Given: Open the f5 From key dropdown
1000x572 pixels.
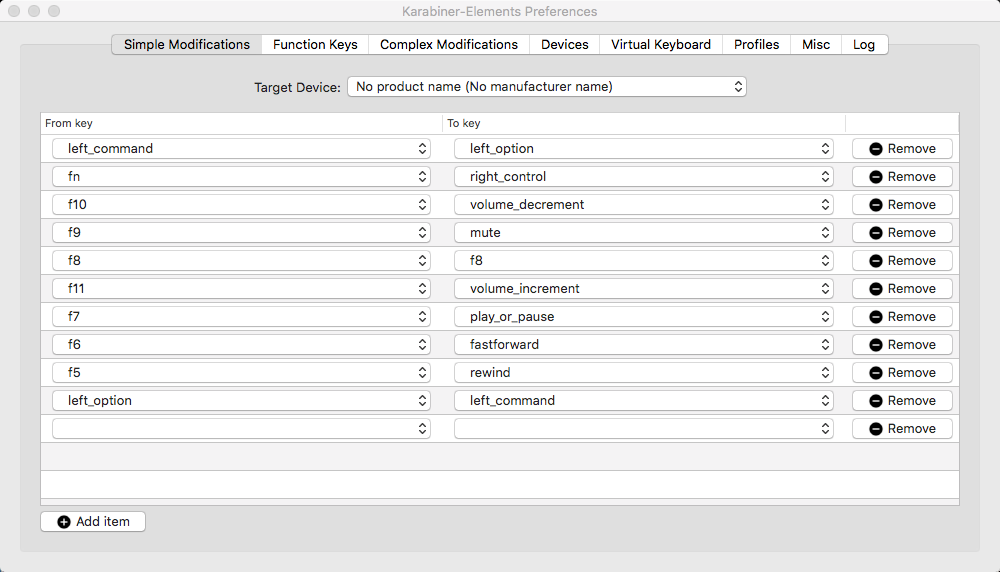Looking at the screenshot, I should [x=241, y=373].
